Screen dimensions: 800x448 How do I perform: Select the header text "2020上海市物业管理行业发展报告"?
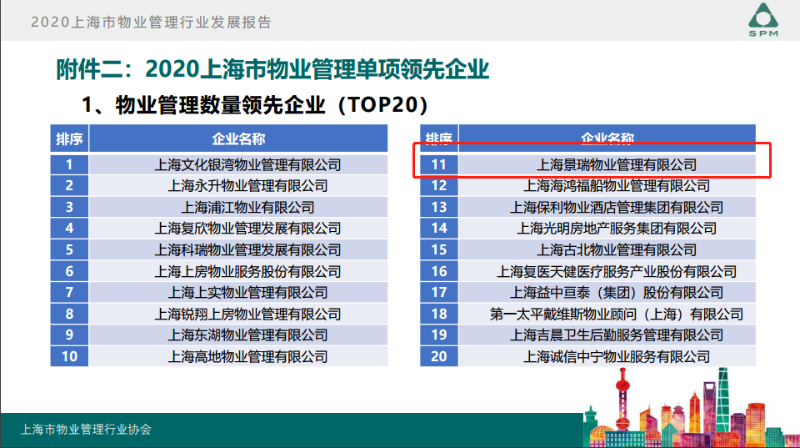click(x=151, y=22)
